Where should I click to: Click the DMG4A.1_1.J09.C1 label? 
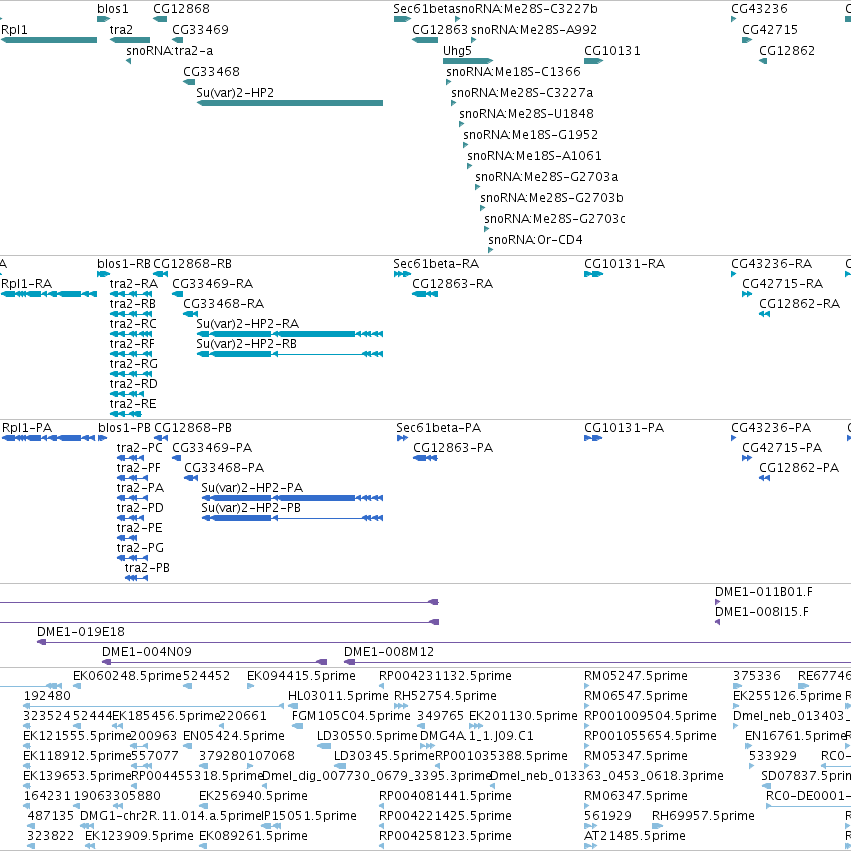pyautogui.click(x=477, y=736)
